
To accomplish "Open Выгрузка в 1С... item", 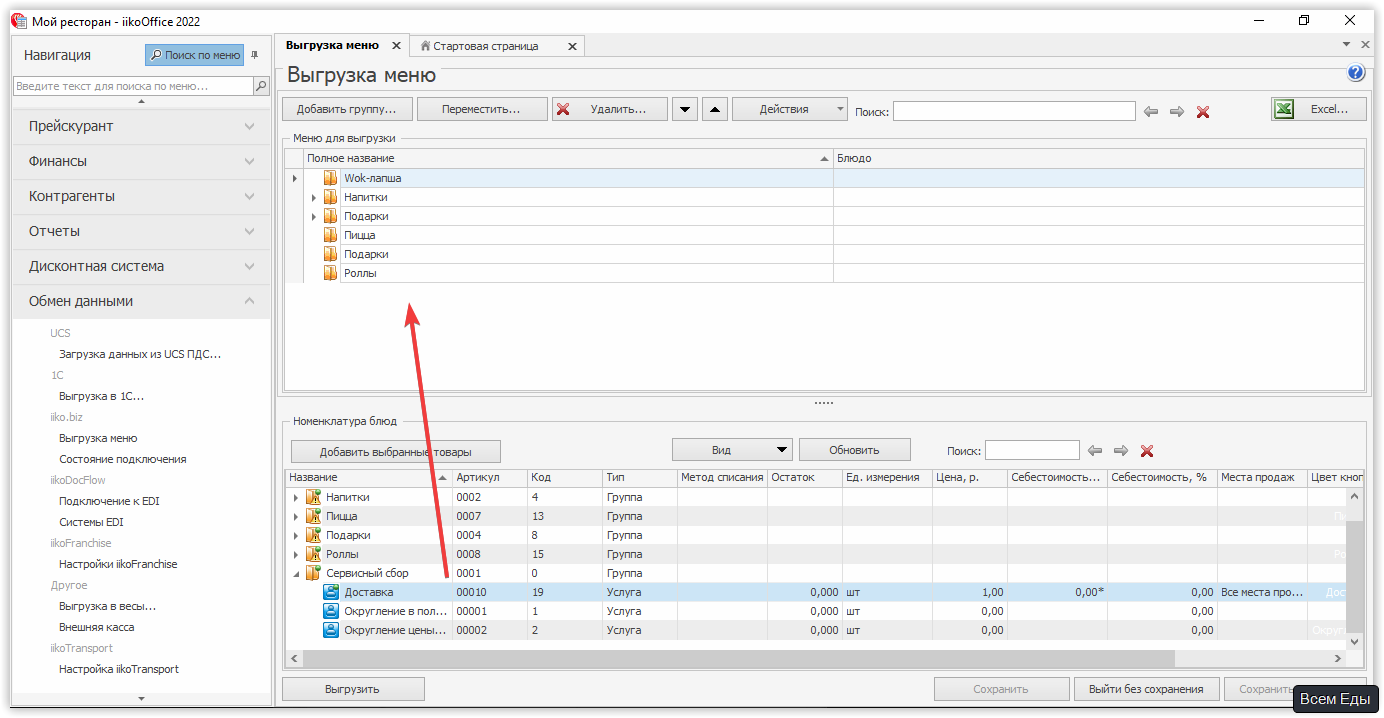I will 101,396.
